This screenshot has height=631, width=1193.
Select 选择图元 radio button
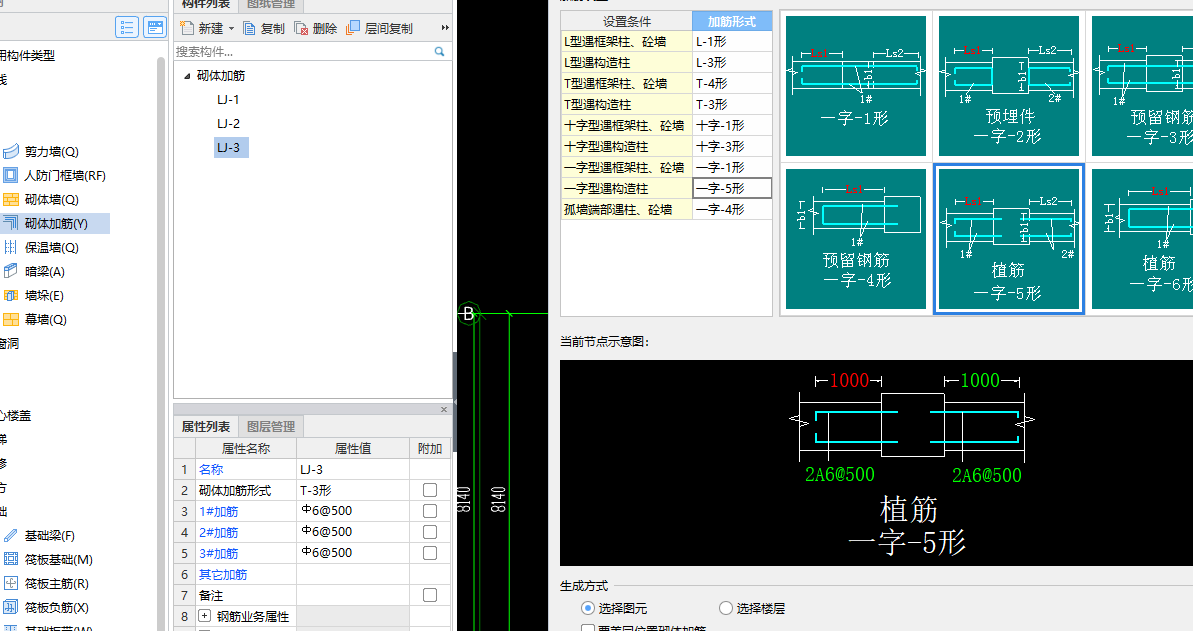point(587,608)
